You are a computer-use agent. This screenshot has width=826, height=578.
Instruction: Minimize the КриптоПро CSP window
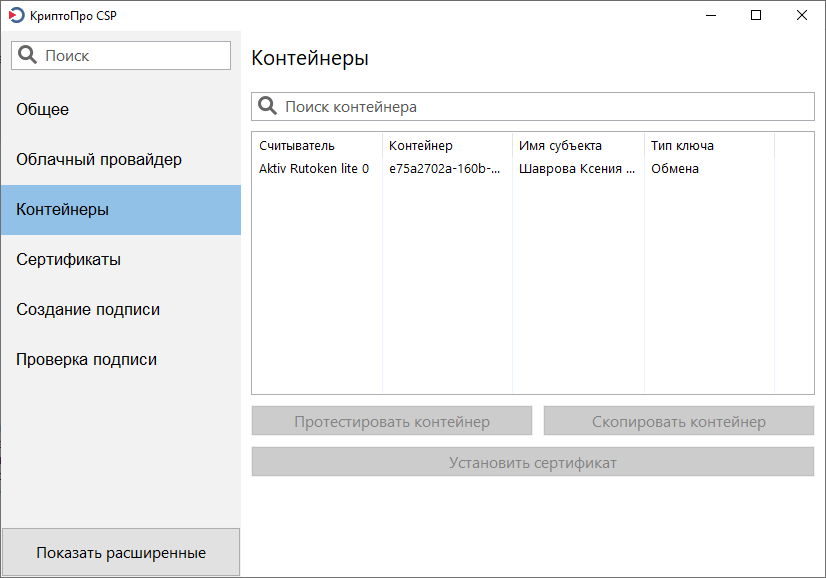(711, 15)
